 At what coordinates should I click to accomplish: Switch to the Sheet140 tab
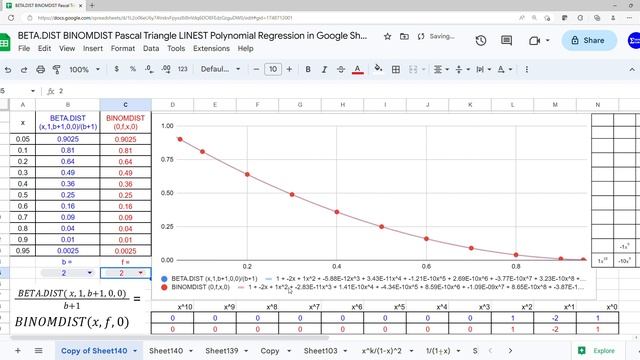coord(166,351)
